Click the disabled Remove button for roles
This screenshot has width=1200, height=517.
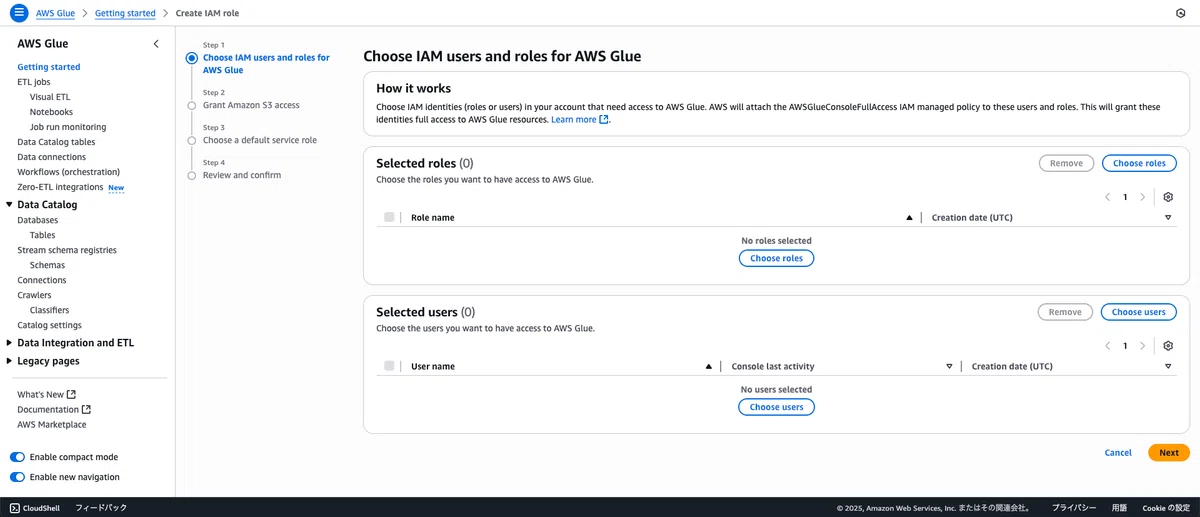(1066, 163)
